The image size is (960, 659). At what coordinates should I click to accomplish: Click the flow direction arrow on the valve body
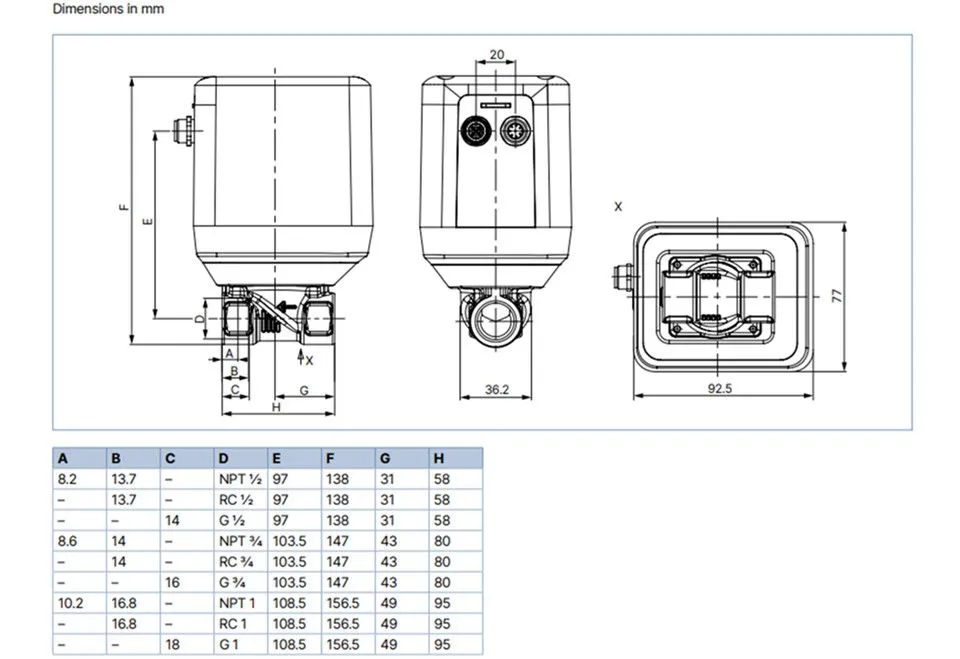coord(285,306)
